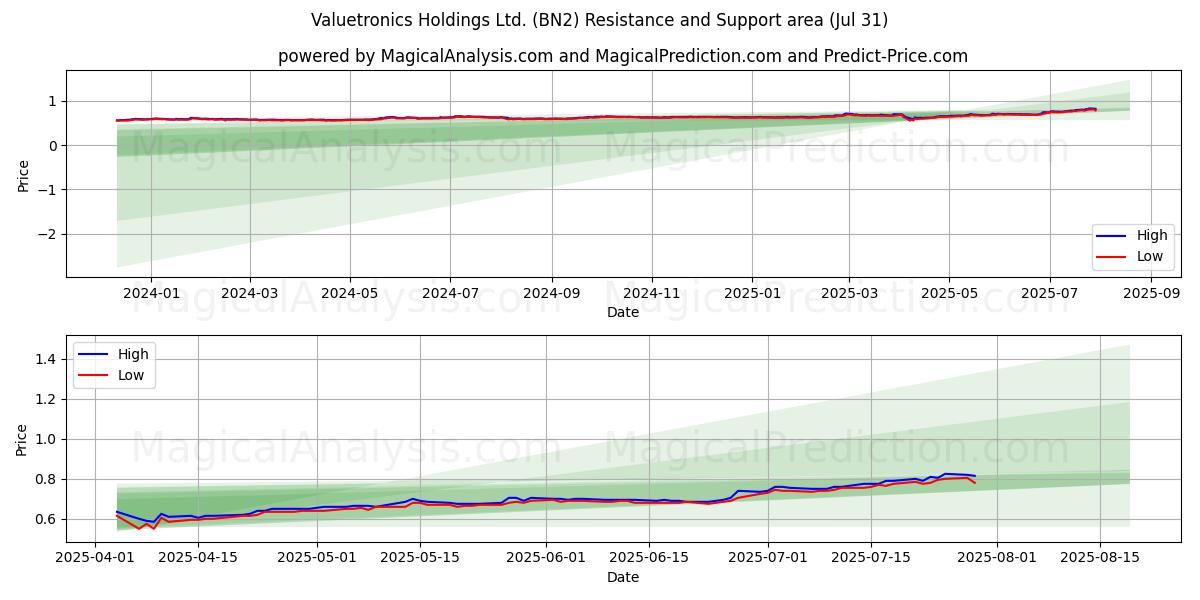Click the 2025-05-15 label on the lower chart
This screenshot has height=600, width=1200.
(x=418, y=560)
